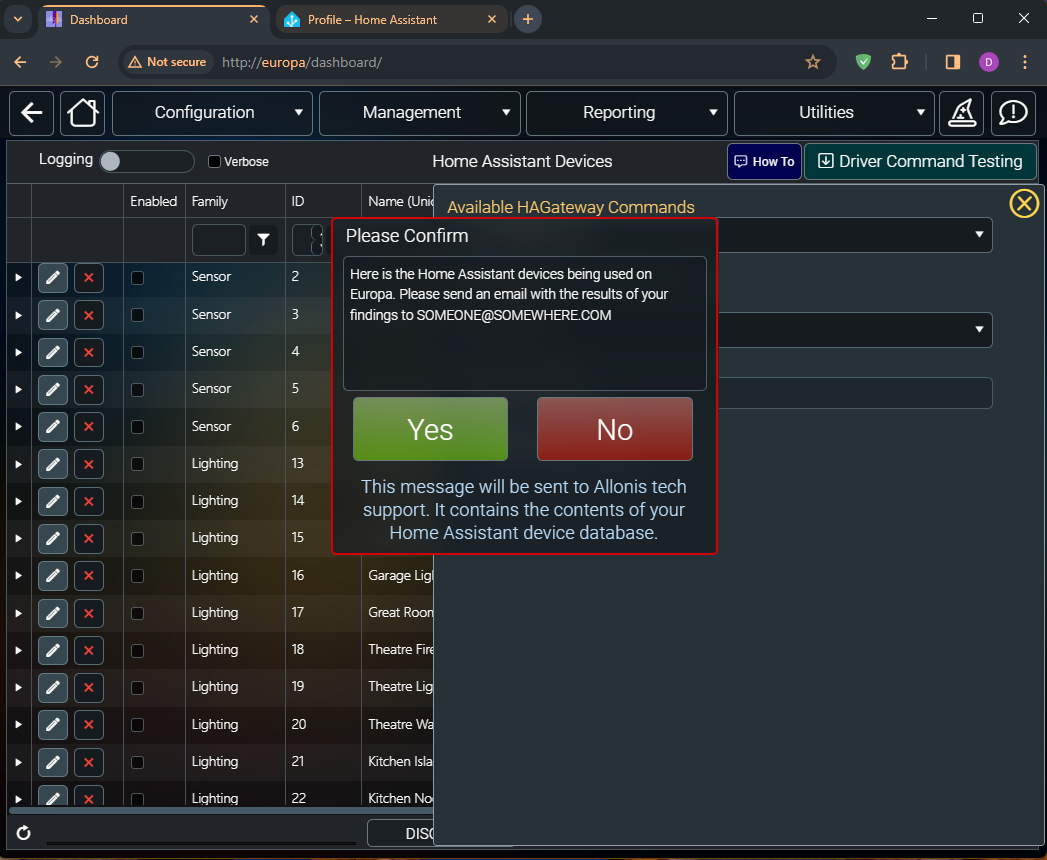Edit the Lighting row with ID 16

coord(53,576)
